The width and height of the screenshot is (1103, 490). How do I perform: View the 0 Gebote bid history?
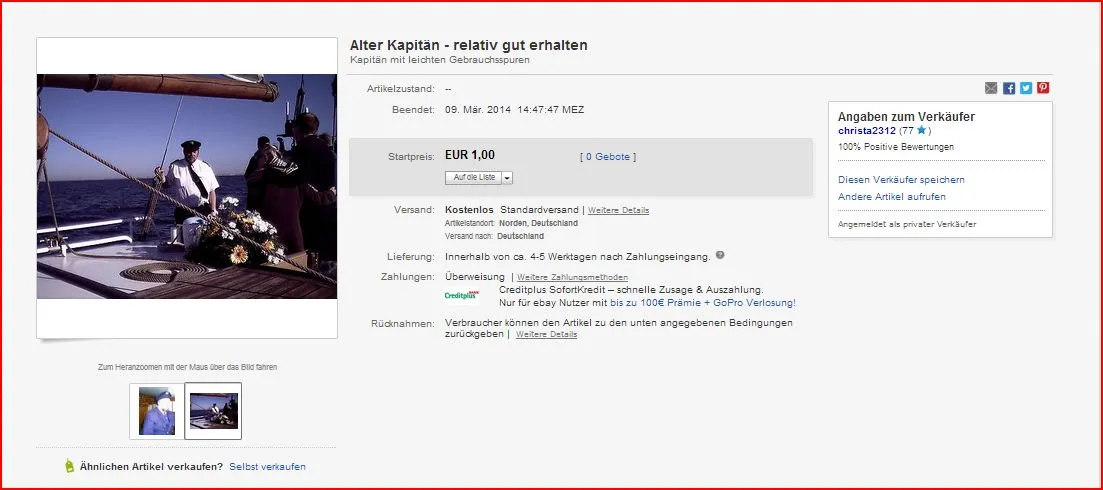(x=607, y=157)
